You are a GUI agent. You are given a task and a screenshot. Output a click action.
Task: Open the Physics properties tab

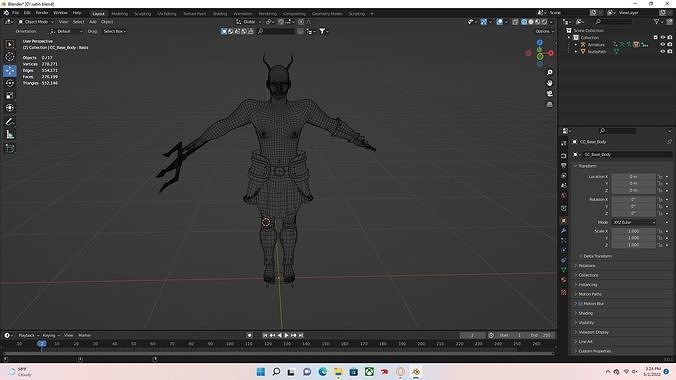click(x=563, y=250)
